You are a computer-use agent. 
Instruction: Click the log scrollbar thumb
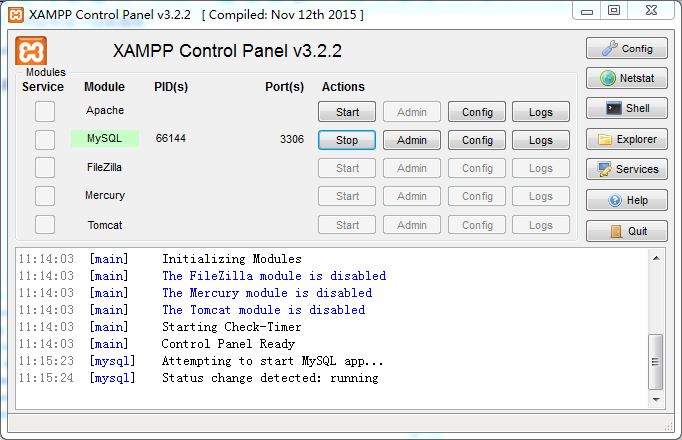tap(655, 362)
